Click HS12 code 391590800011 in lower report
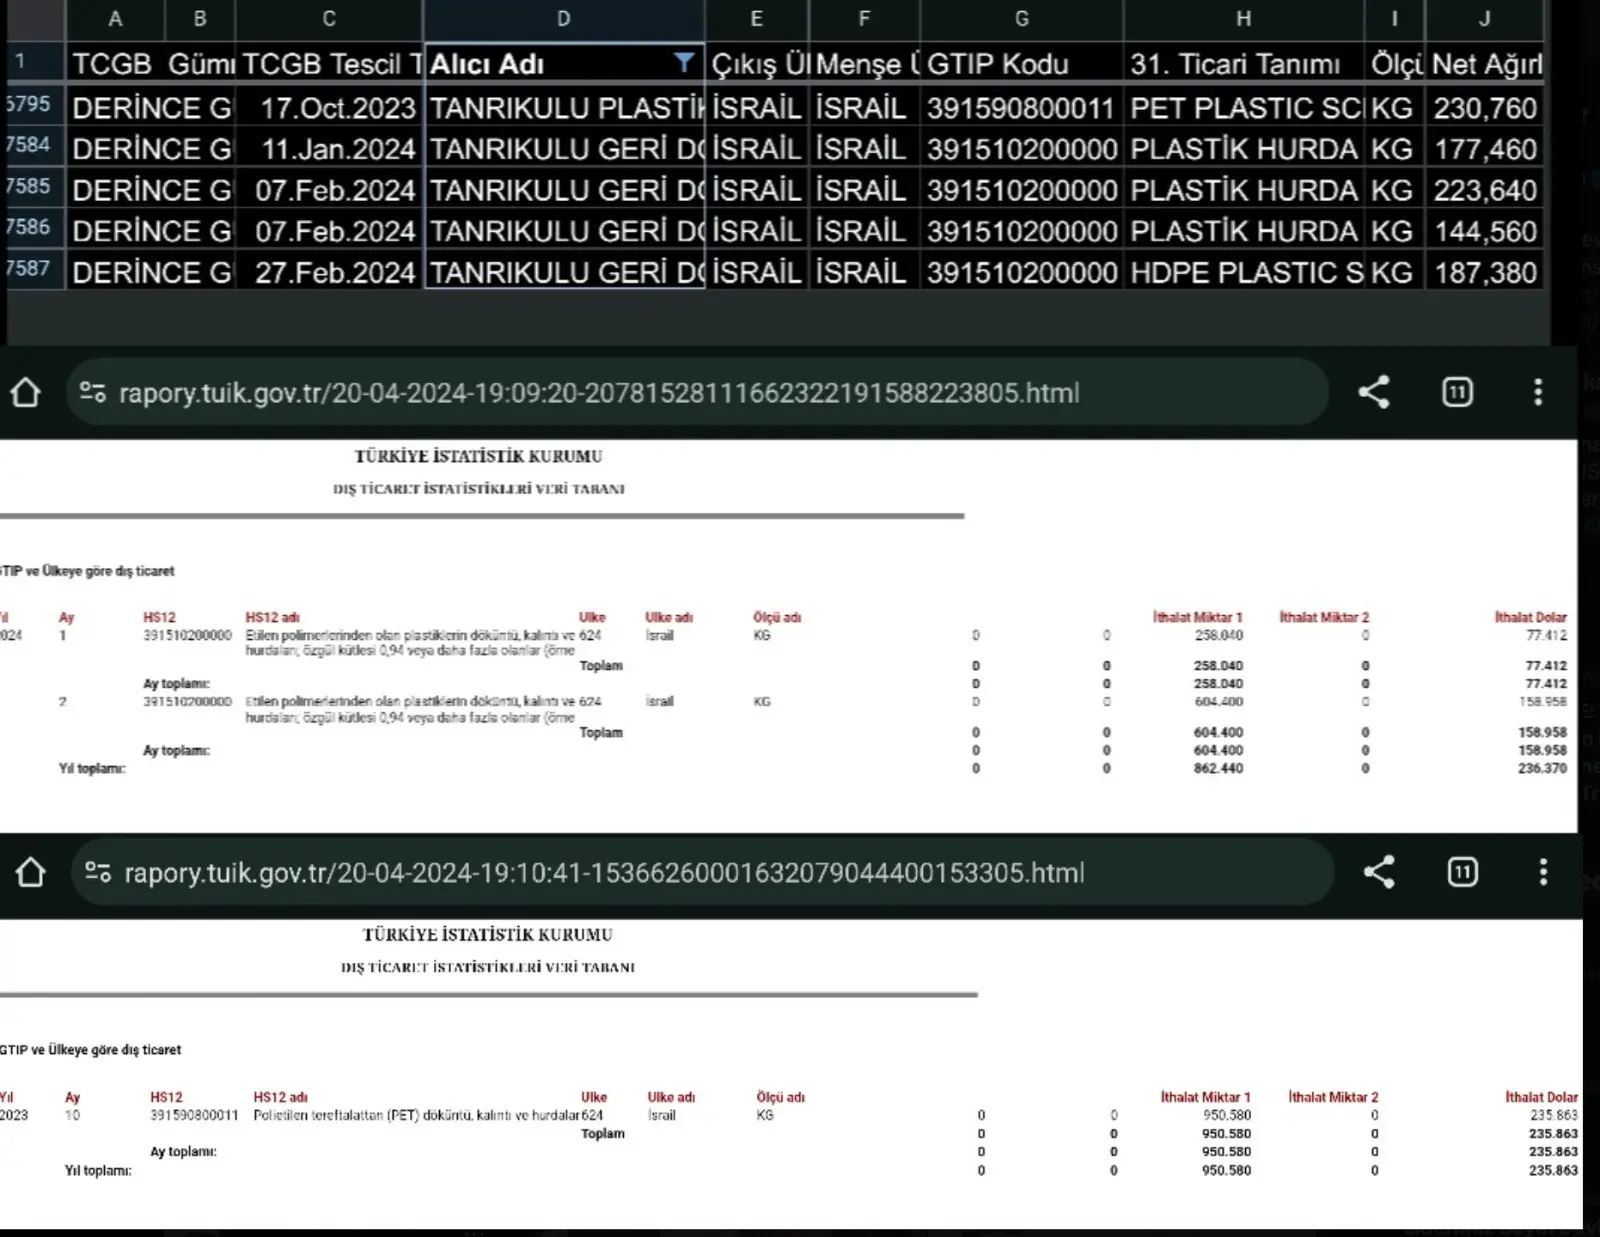 tap(194, 1115)
